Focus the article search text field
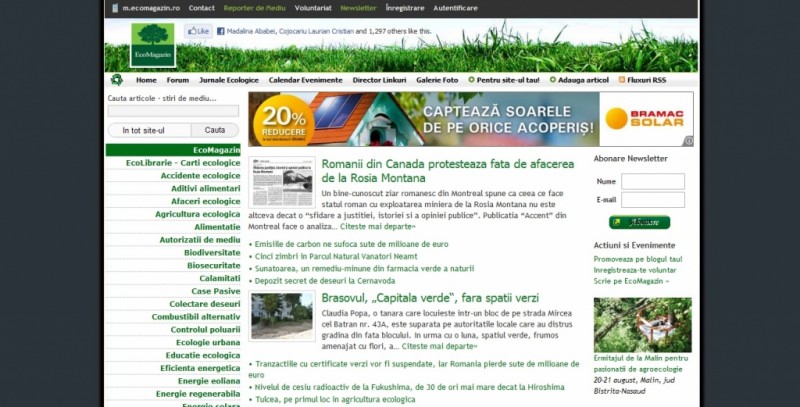800x407 pixels. 173,112
